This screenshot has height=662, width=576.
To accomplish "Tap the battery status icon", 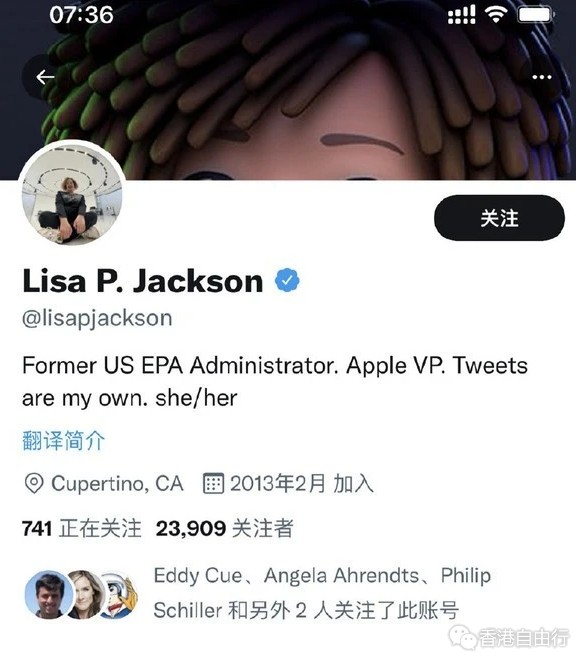I will tap(536, 15).
